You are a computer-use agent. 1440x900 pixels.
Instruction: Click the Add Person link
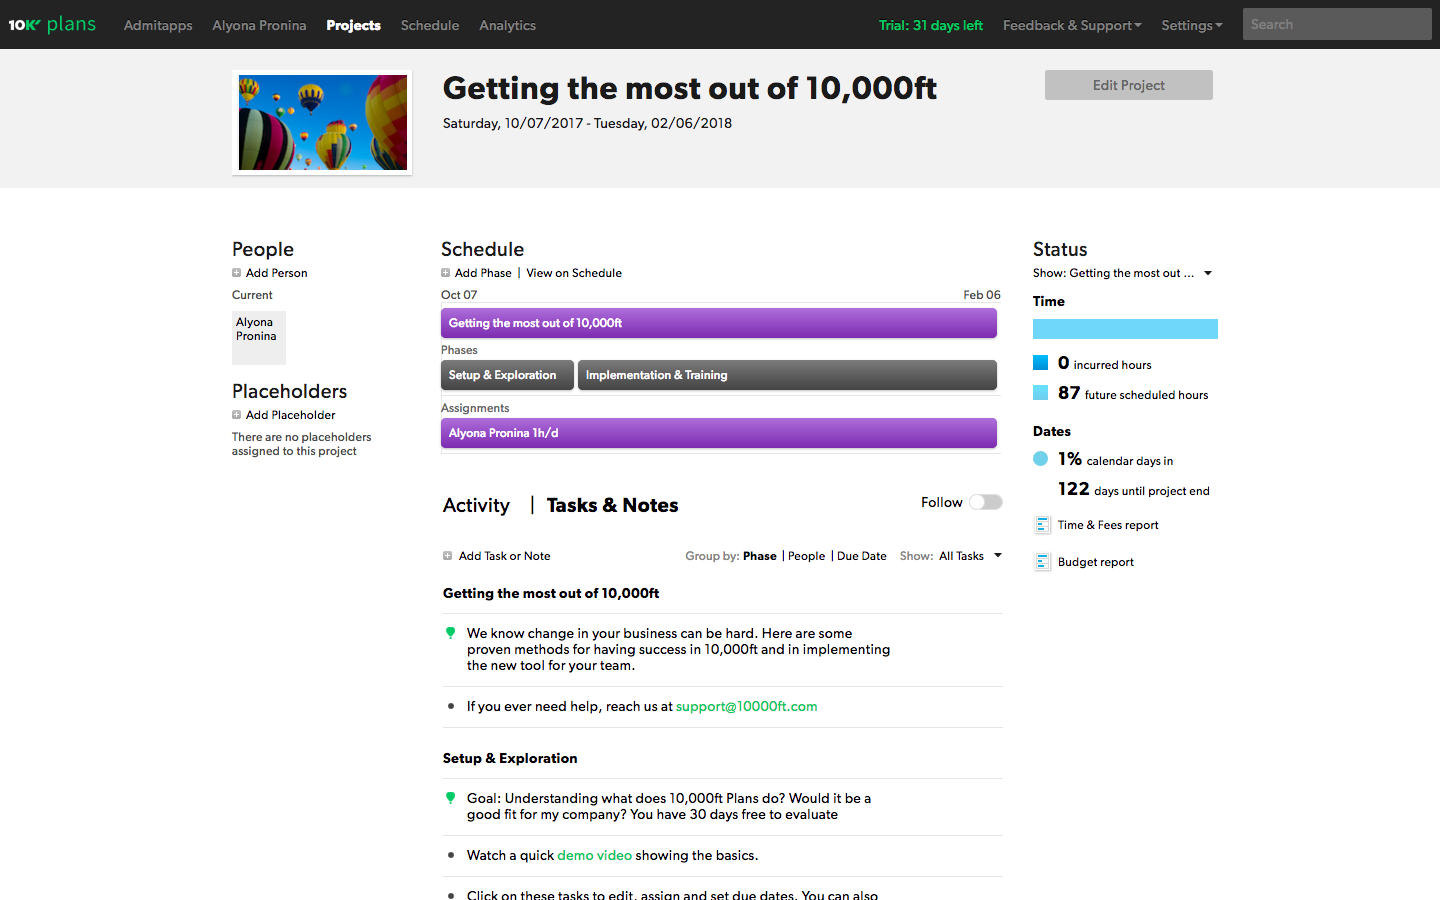pyautogui.click(x=277, y=273)
